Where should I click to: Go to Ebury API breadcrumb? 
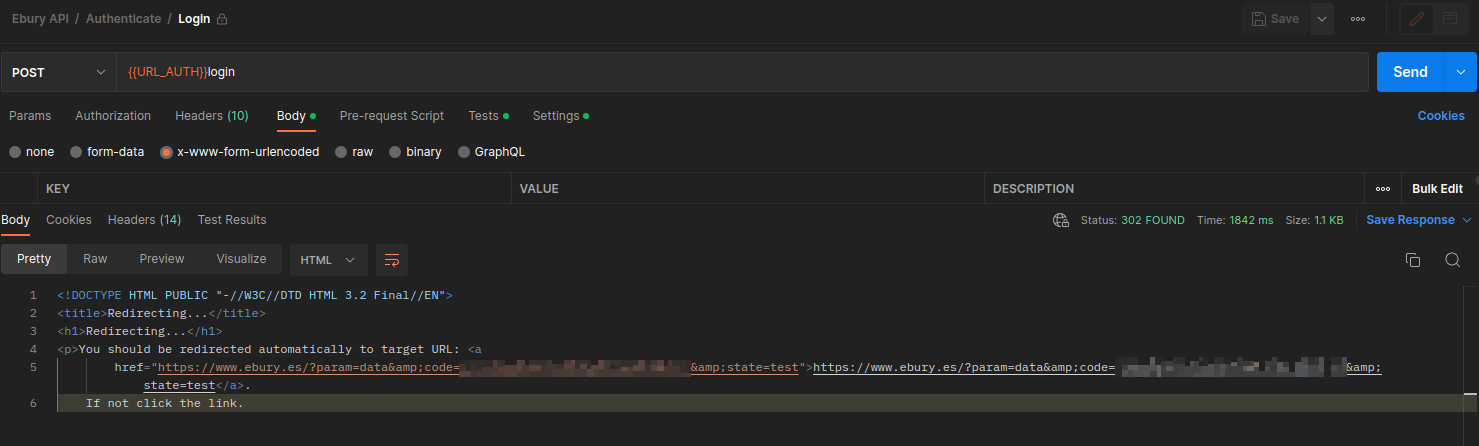pos(40,19)
